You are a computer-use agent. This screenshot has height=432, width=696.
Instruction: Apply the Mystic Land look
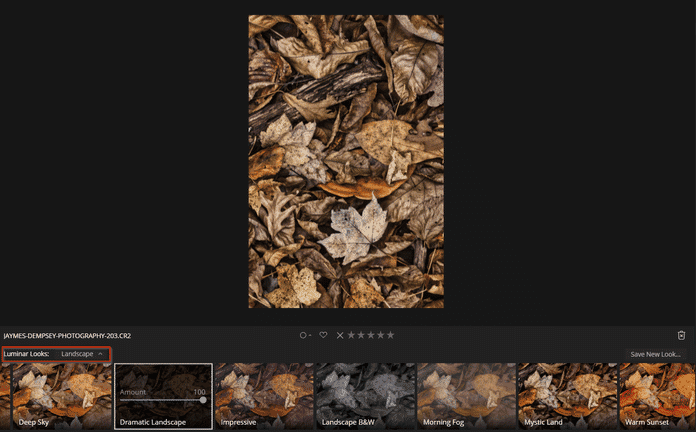[568, 396]
